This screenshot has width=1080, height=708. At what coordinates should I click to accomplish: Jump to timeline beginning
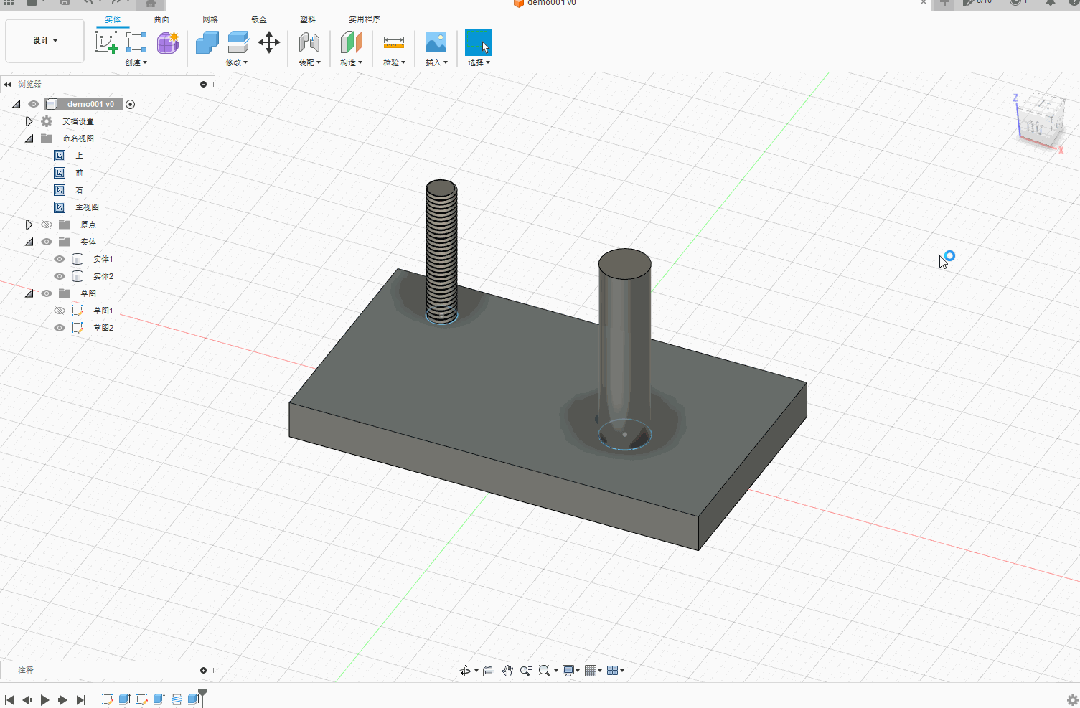coord(9,700)
